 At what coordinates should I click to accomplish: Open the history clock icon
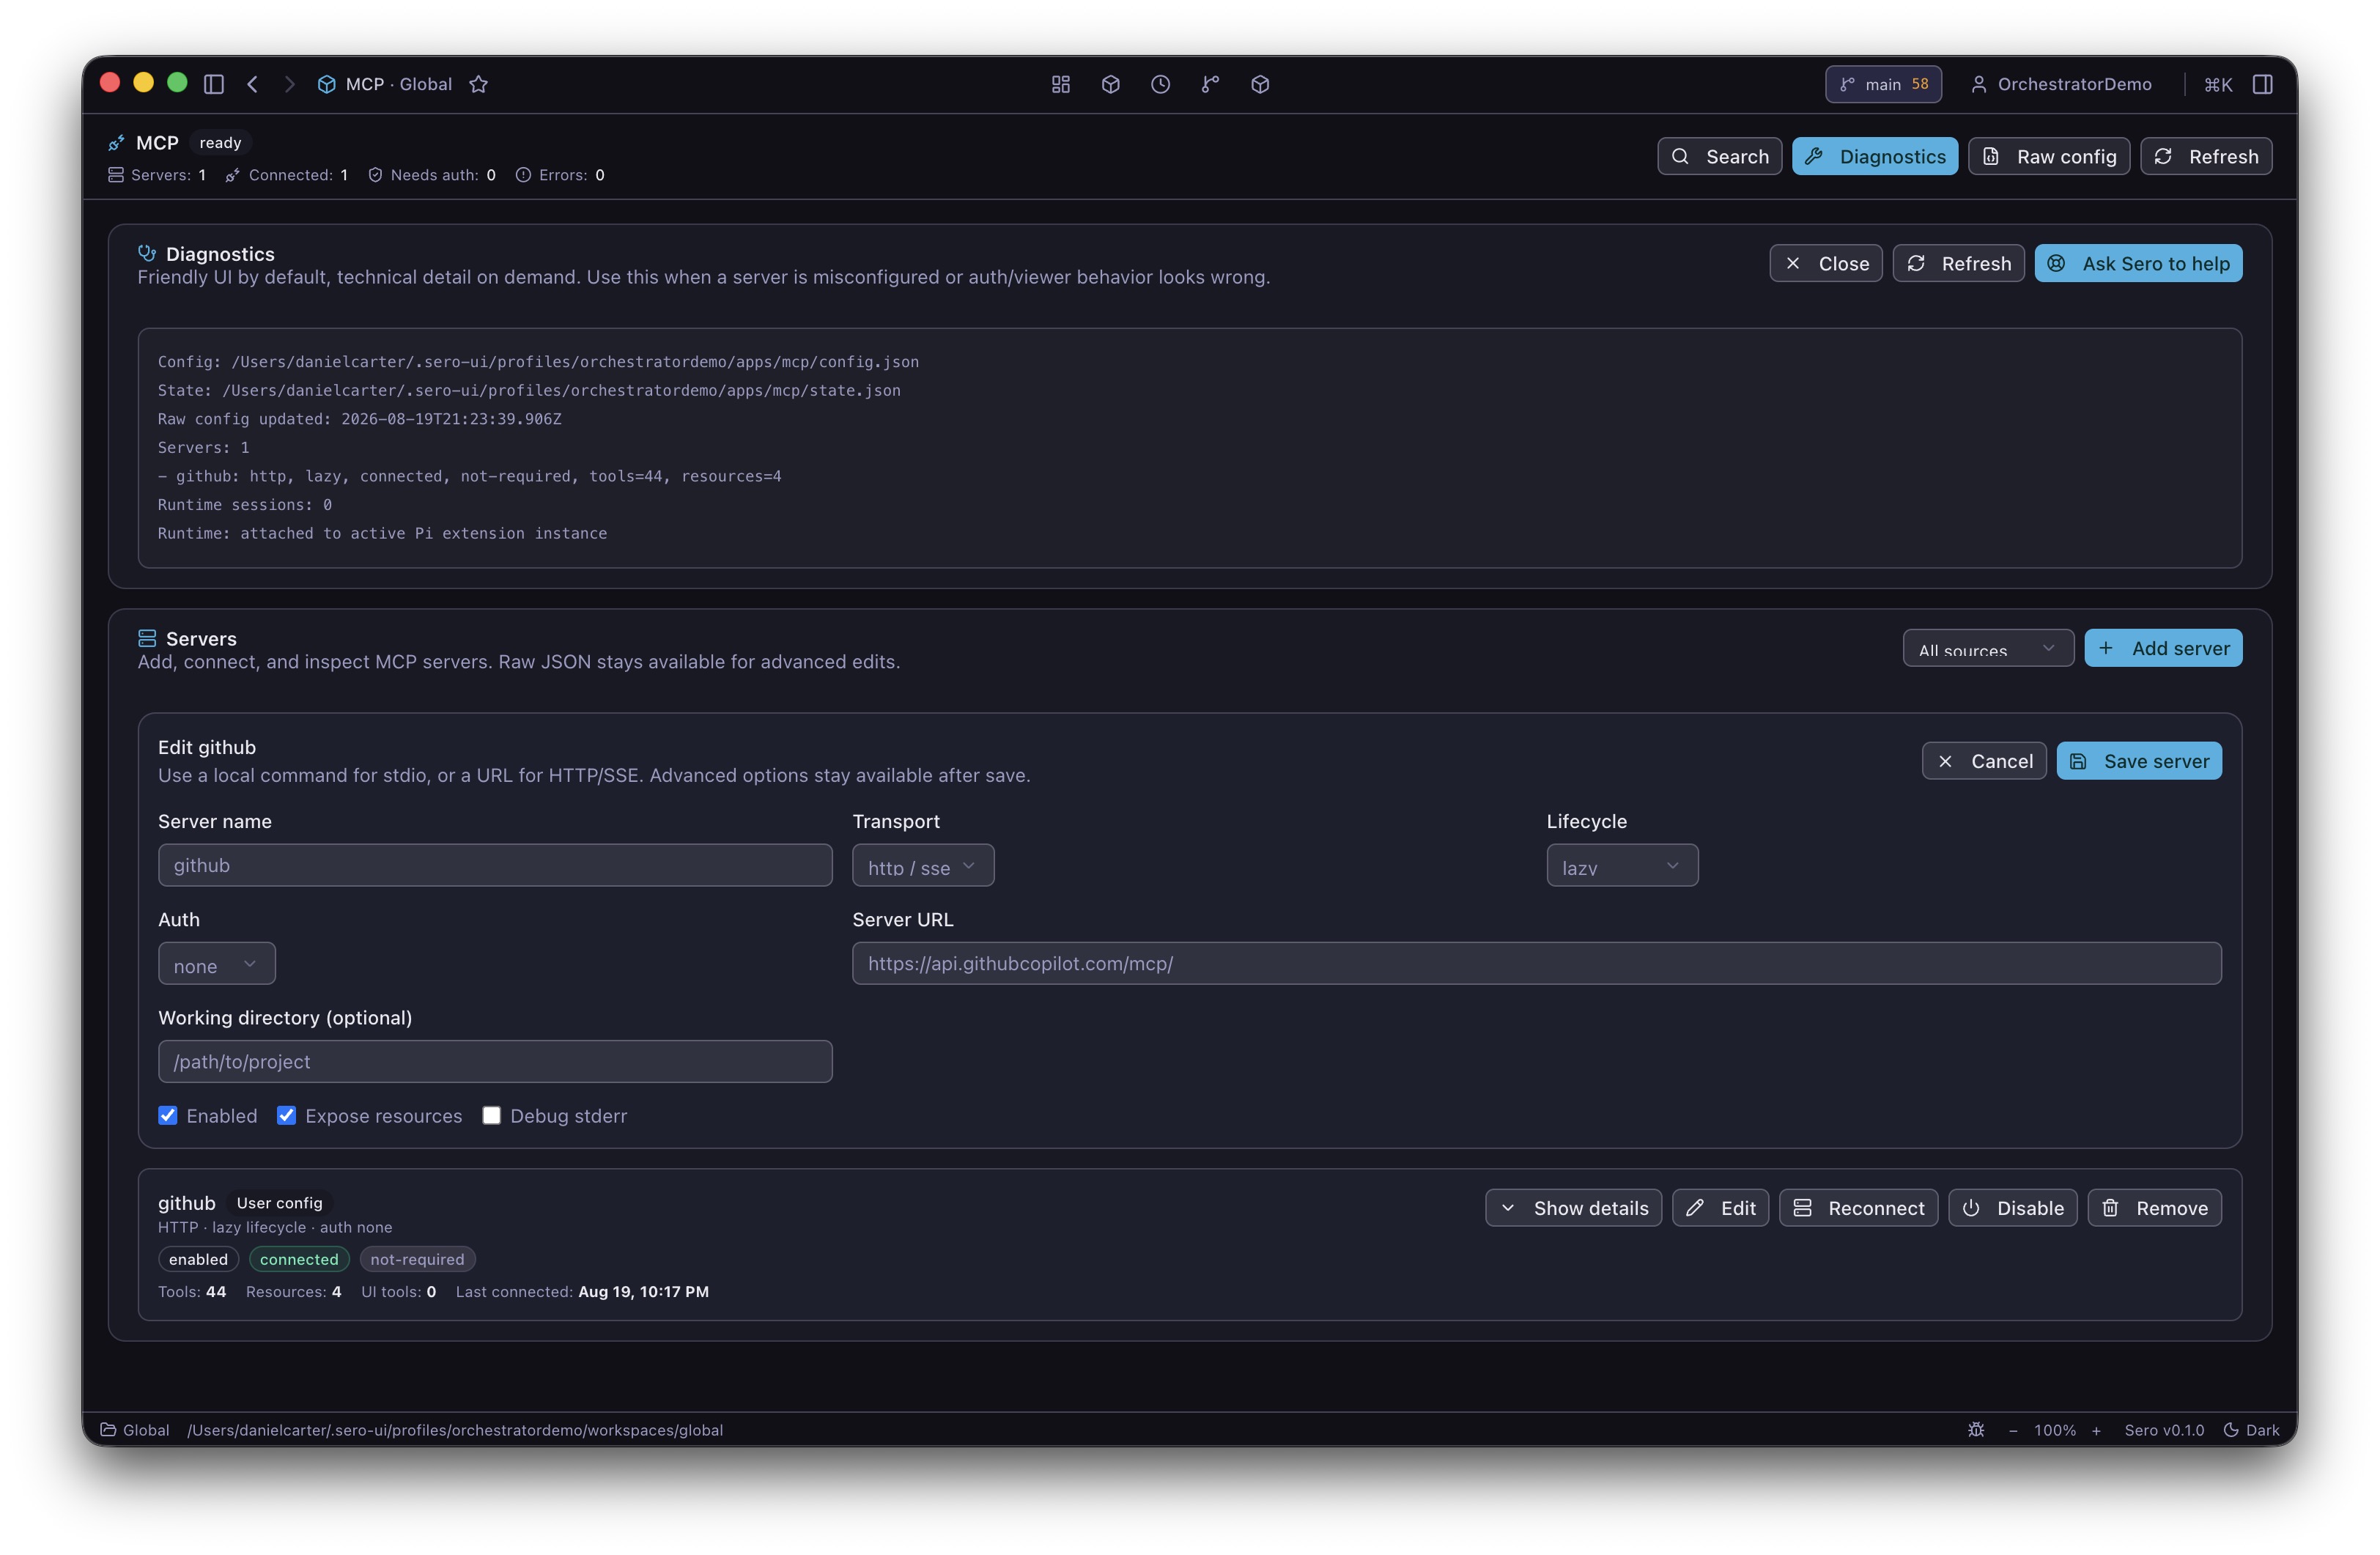(1160, 84)
